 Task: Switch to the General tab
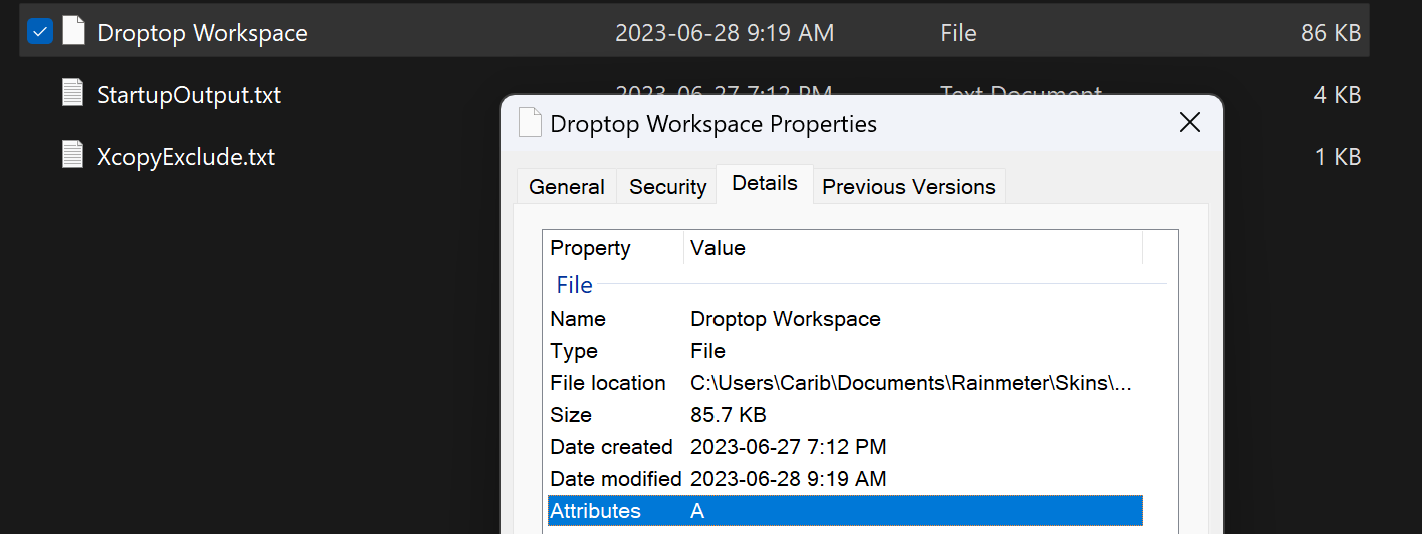pyautogui.click(x=566, y=186)
